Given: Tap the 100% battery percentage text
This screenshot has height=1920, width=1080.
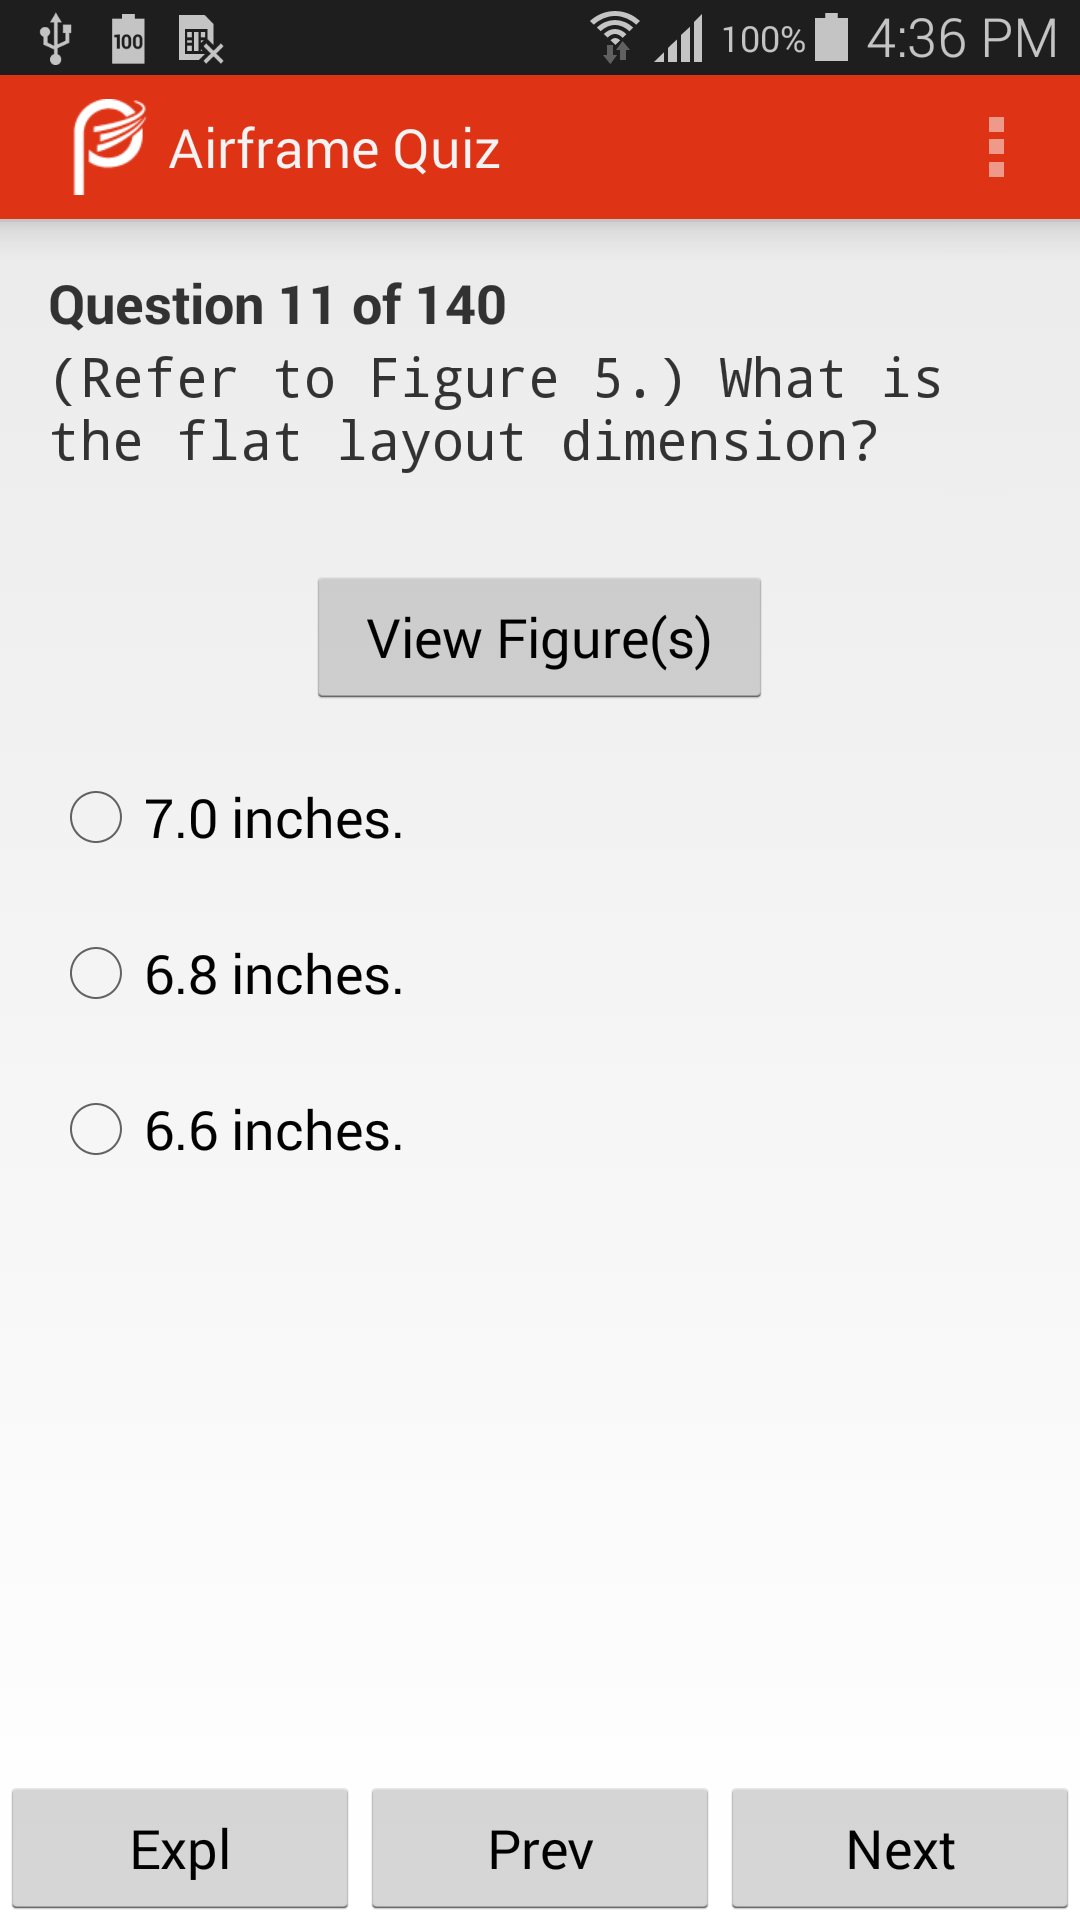Looking at the screenshot, I should point(763,40).
